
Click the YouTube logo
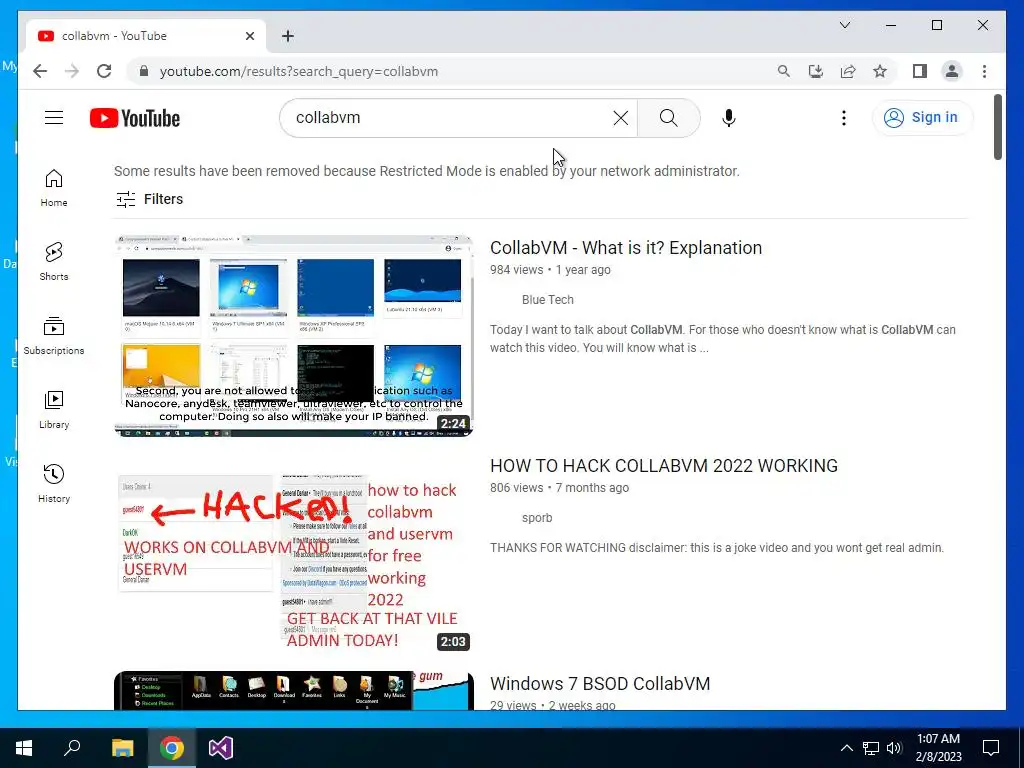click(135, 118)
